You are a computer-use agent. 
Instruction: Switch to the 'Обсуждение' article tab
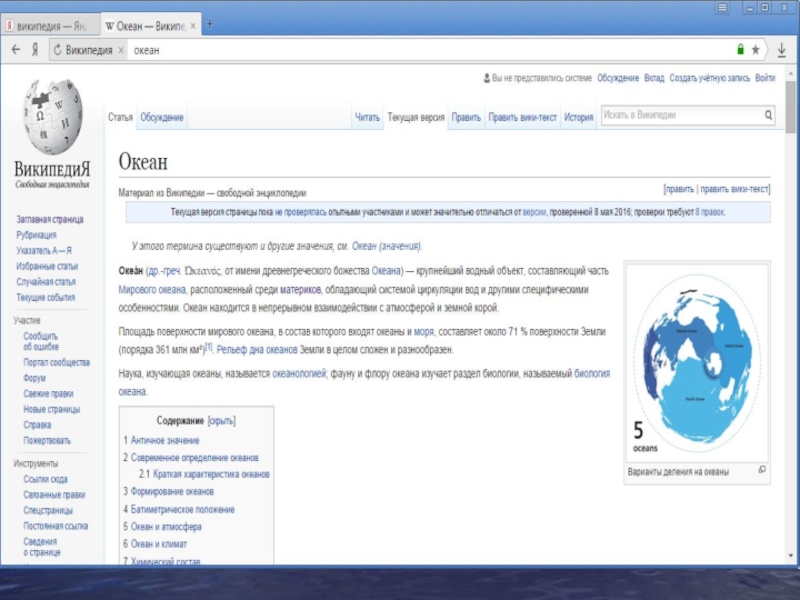click(162, 117)
